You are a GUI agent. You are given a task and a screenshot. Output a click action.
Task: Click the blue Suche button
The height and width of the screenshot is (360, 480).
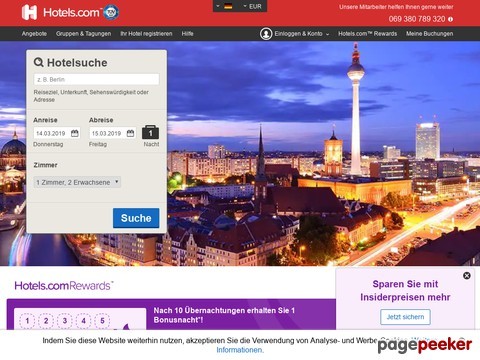point(136,218)
